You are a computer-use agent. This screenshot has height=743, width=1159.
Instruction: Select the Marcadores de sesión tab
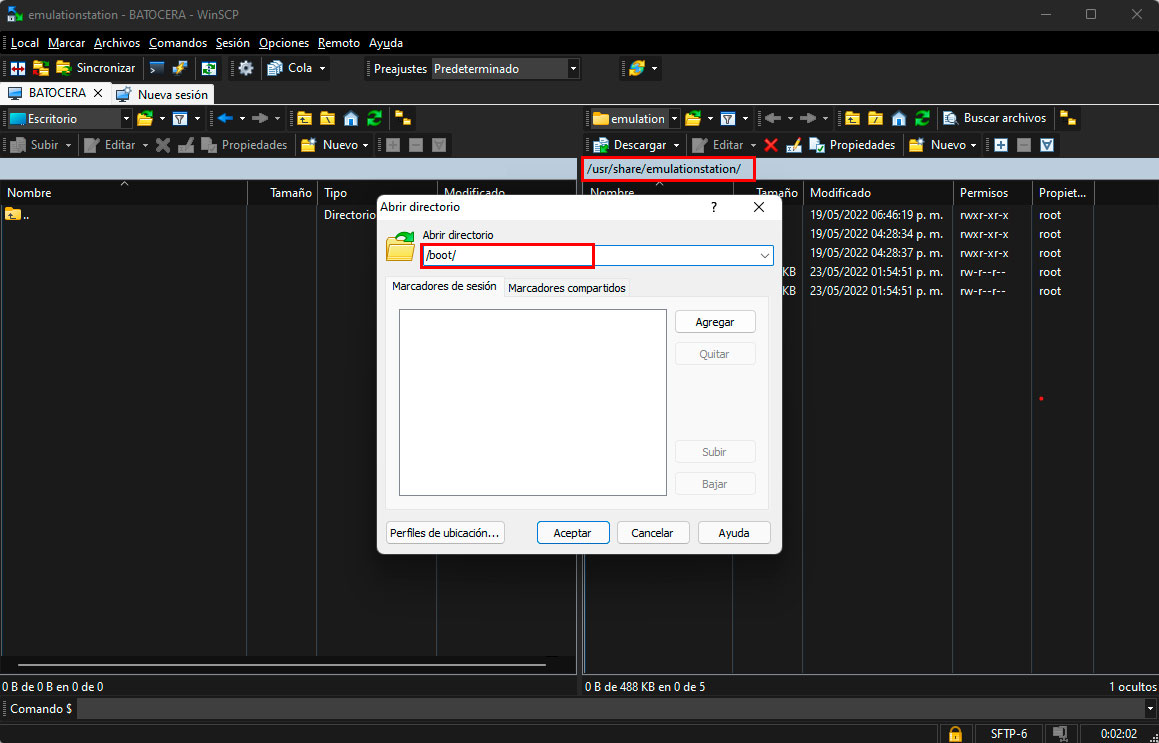pos(444,286)
